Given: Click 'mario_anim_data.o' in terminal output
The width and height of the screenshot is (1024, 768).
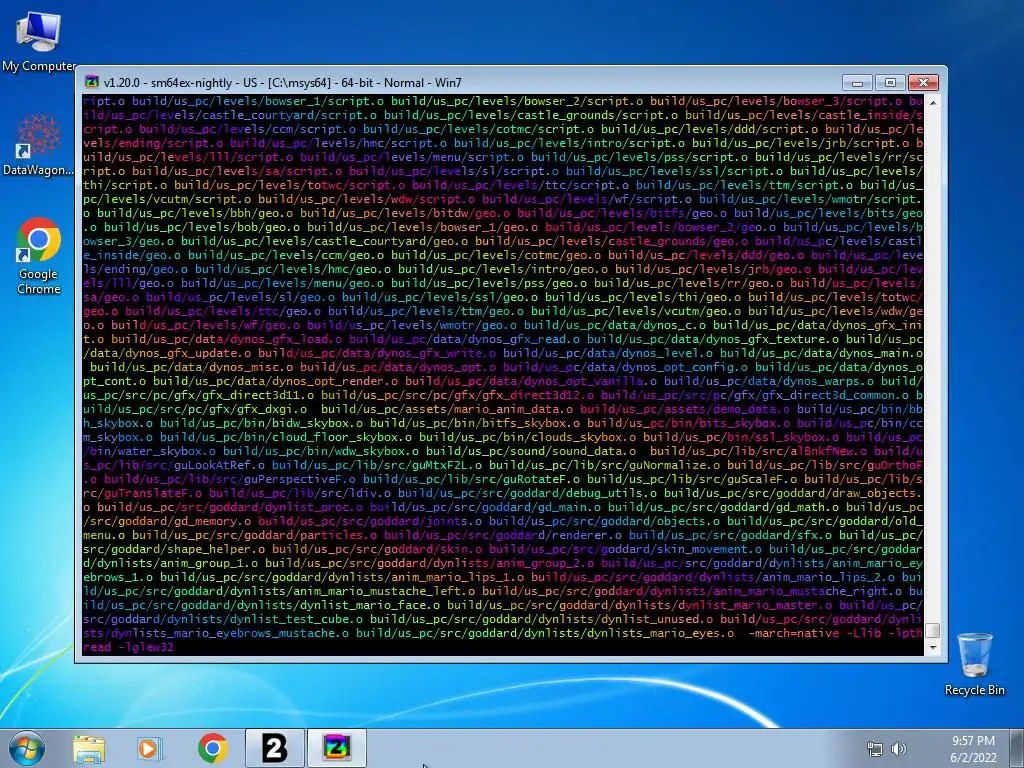Looking at the screenshot, I should click(513, 409).
